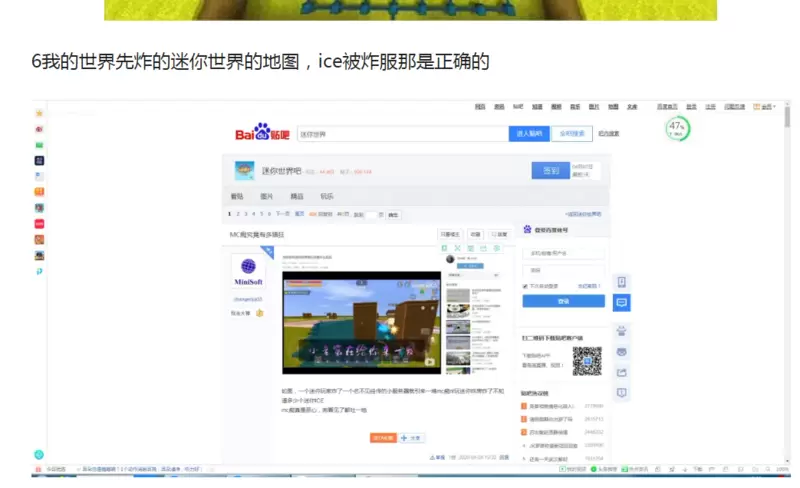Click the 吧内搜索 link
Image resolution: width=800 pixels, height=488 pixels.
tap(609, 134)
